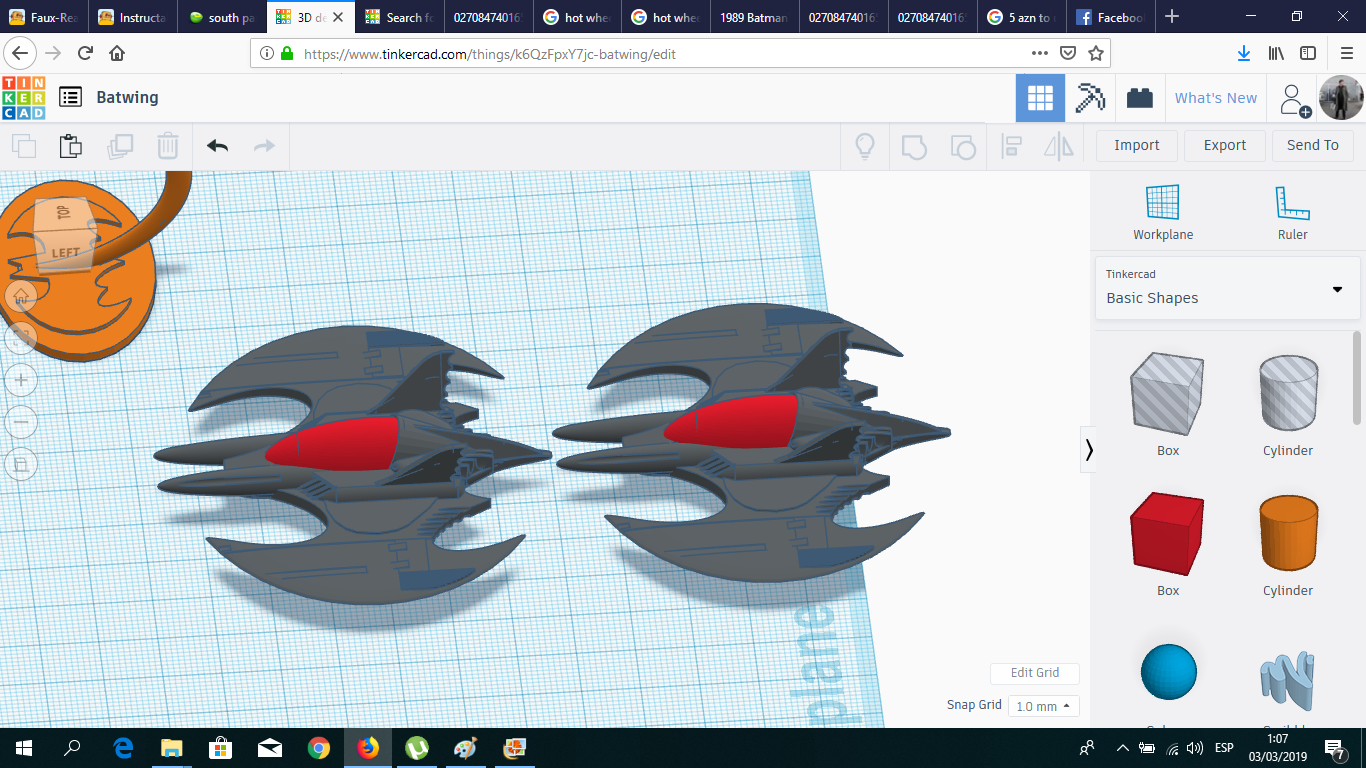Image resolution: width=1366 pixels, height=768 pixels.
Task: Click the Export button
Action: click(x=1225, y=145)
